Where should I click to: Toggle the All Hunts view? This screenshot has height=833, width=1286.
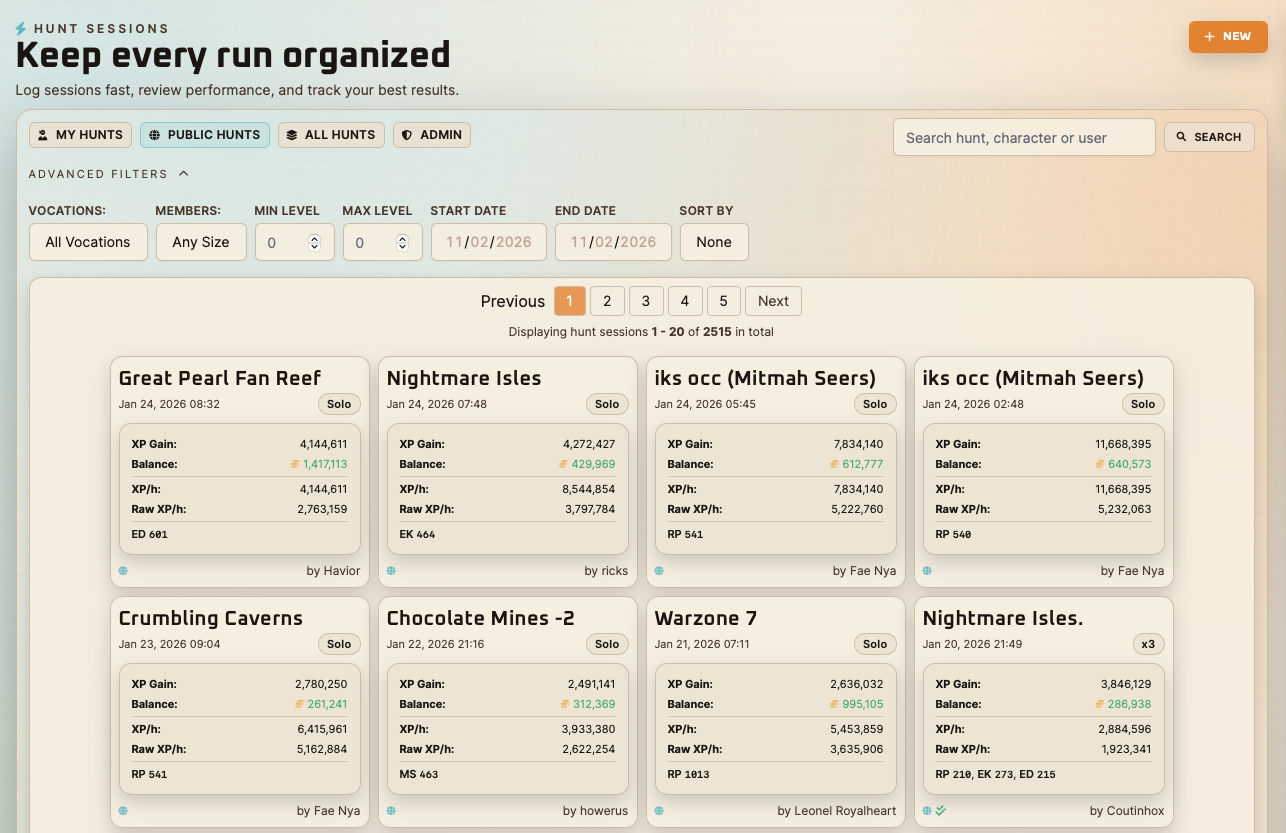pyautogui.click(x=331, y=135)
